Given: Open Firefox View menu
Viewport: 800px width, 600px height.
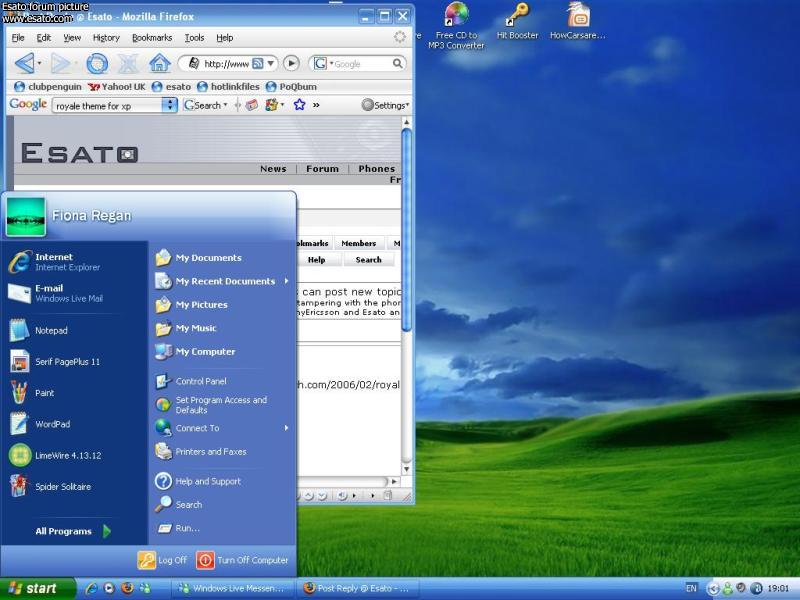Looking at the screenshot, I should (72, 37).
